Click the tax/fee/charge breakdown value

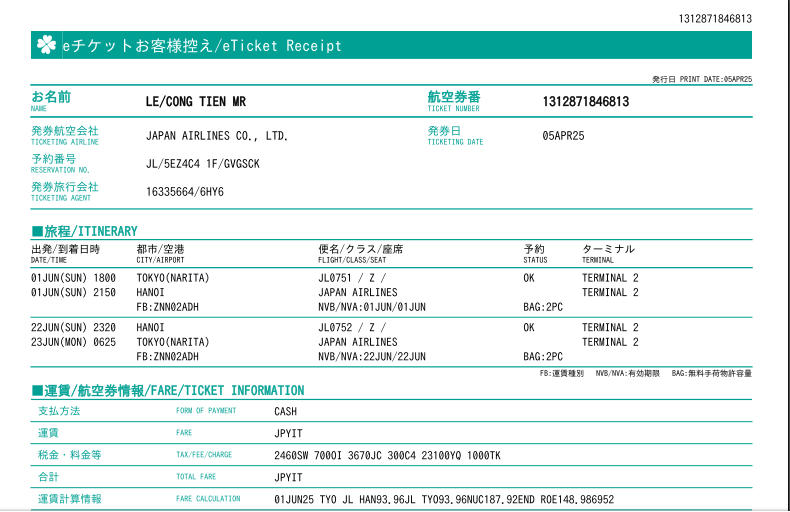pos(387,455)
